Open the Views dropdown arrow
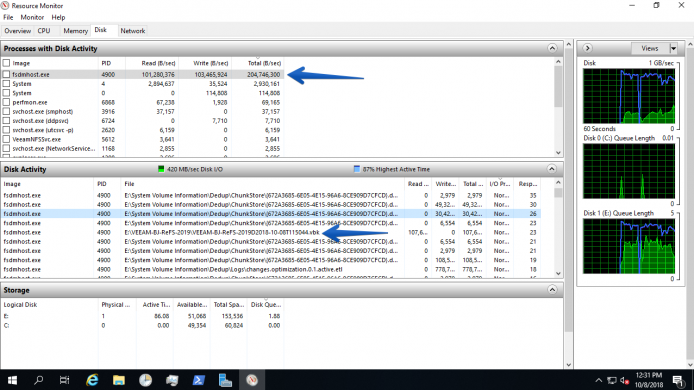Viewport: 694px width, 390px height. (x=673, y=48)
